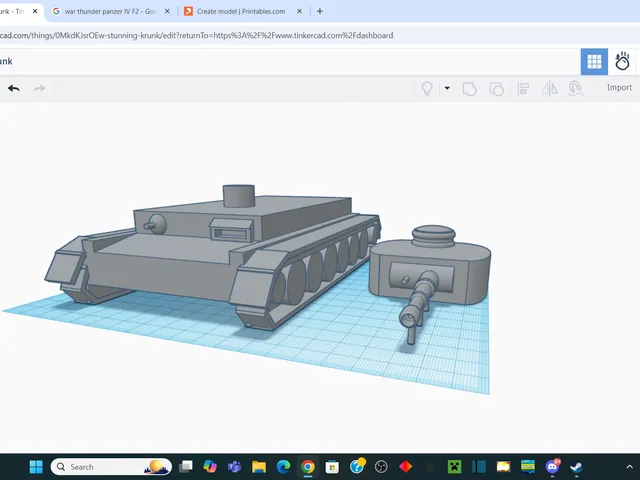Click the Group shapes icon
This screenshot has height=480, width=640.
point(469,89)
